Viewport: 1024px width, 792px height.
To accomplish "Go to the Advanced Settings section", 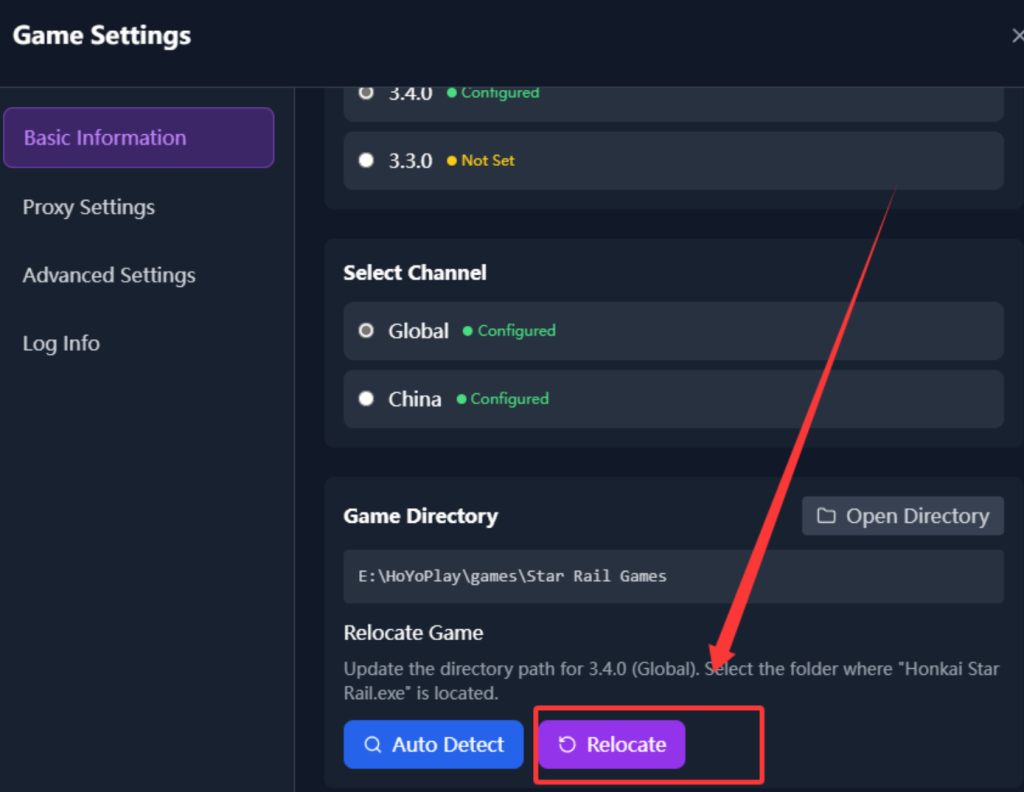I will (x=109, y=275).
